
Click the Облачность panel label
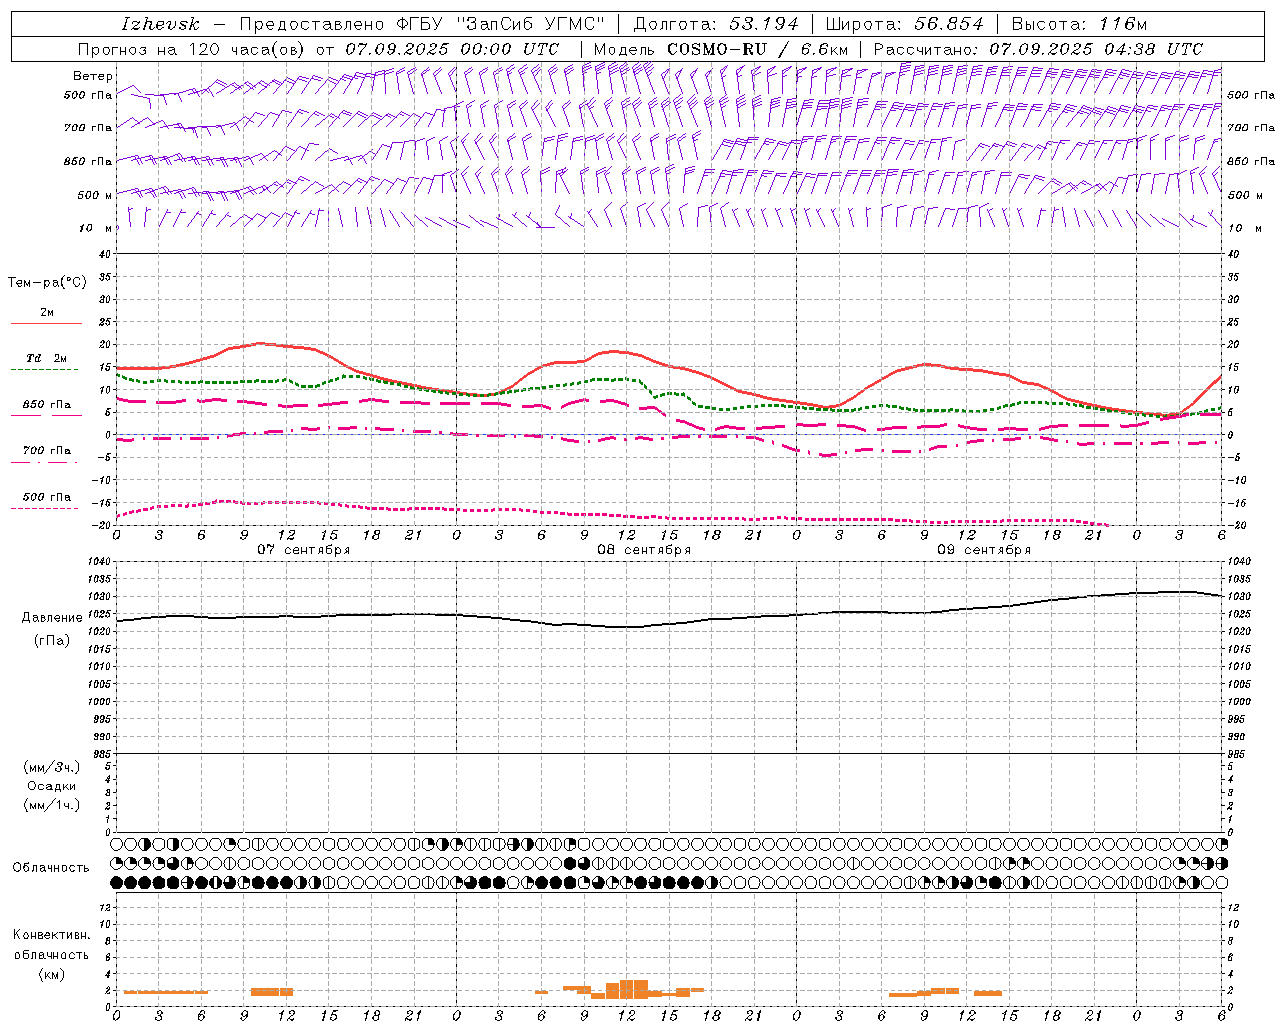click(51, 867)
